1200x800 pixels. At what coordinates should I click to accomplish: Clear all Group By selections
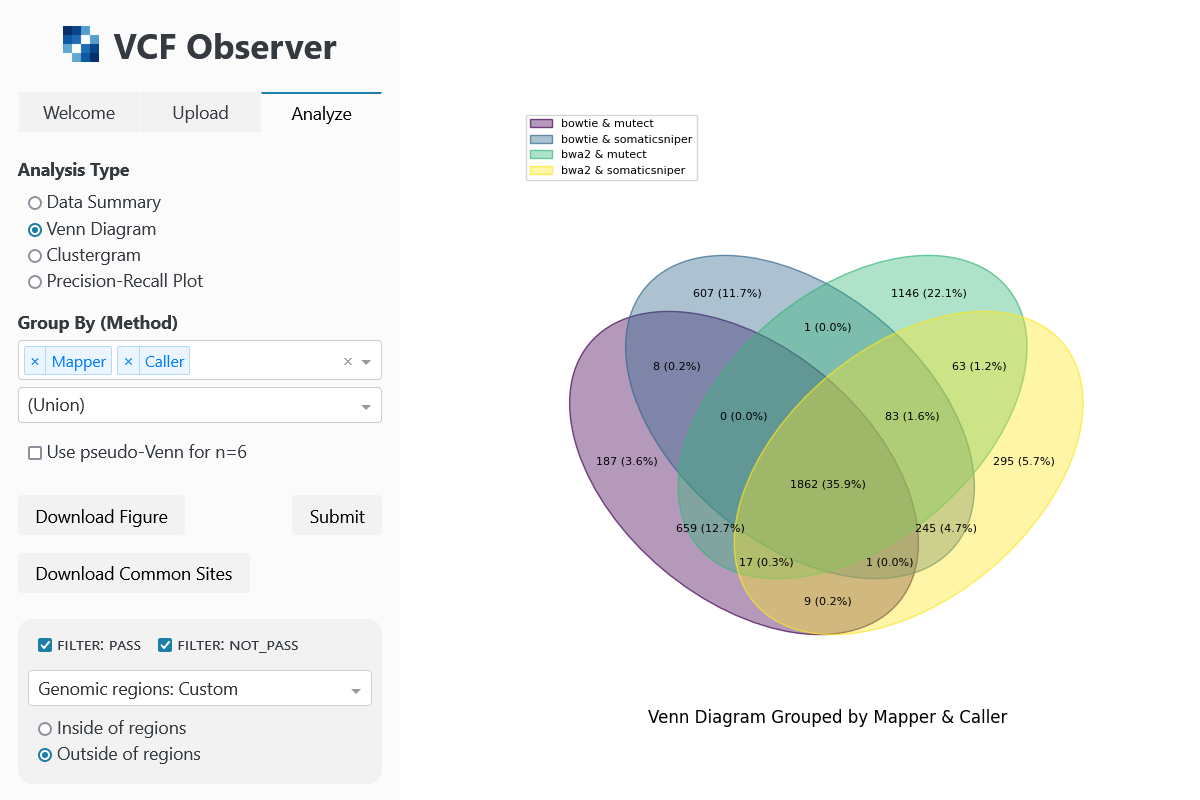click(348, 361)
